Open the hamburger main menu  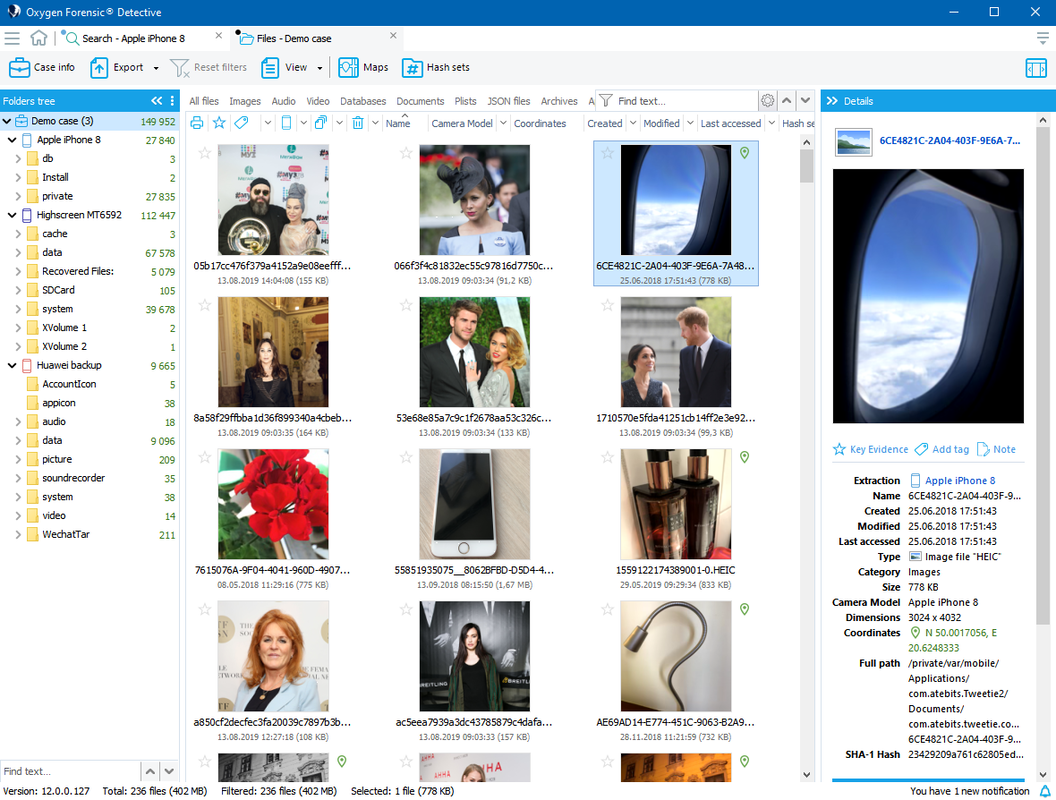[12, 38]
